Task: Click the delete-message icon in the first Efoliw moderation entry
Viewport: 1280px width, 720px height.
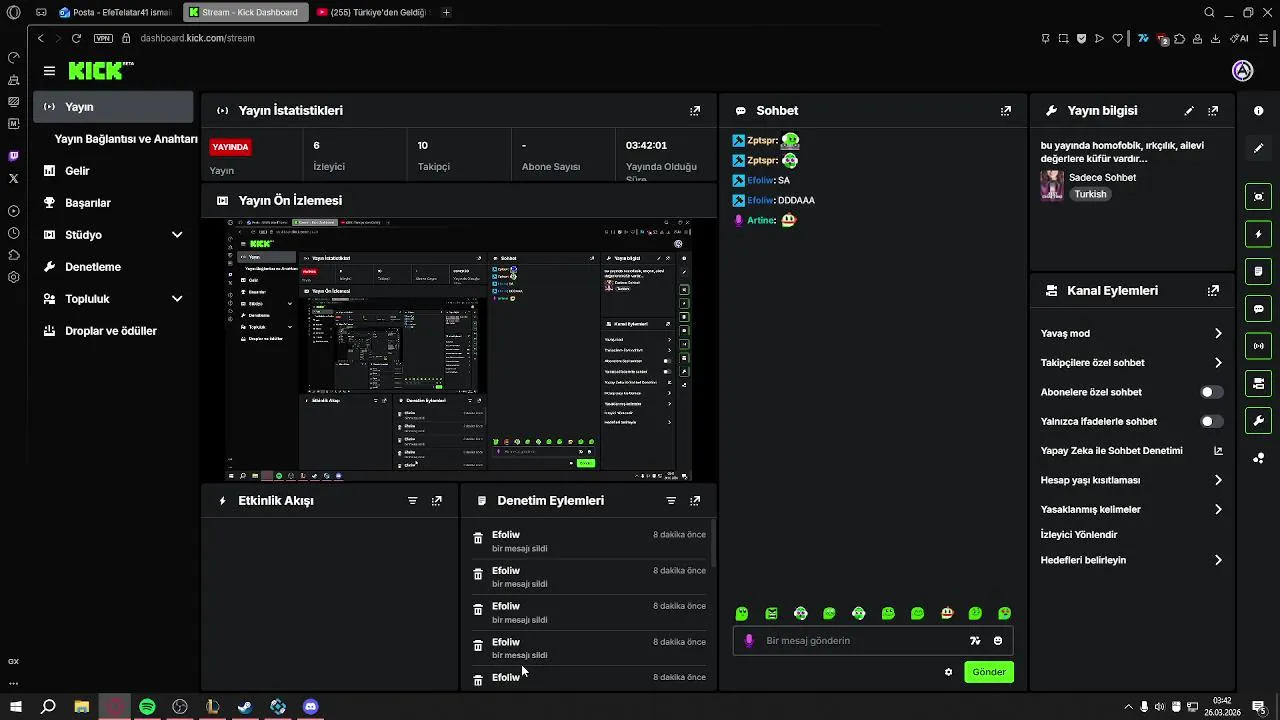Action: click(x=478, y=538)
